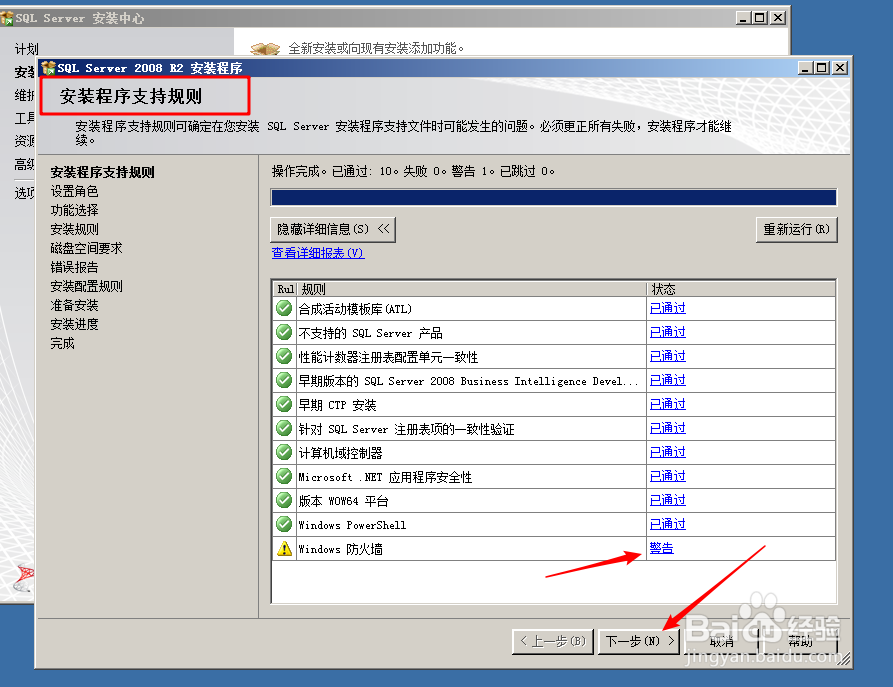The height and width of the screenshot is (687, 893).
Task: Click the 上一步(B) button
Action: coord(553,641)
